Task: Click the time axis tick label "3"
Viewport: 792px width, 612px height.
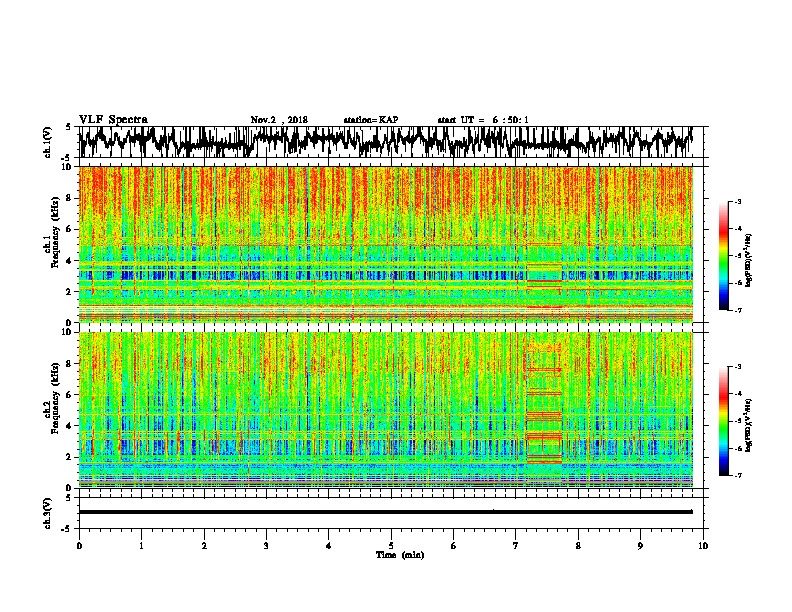Action: [x=266, y=546]
